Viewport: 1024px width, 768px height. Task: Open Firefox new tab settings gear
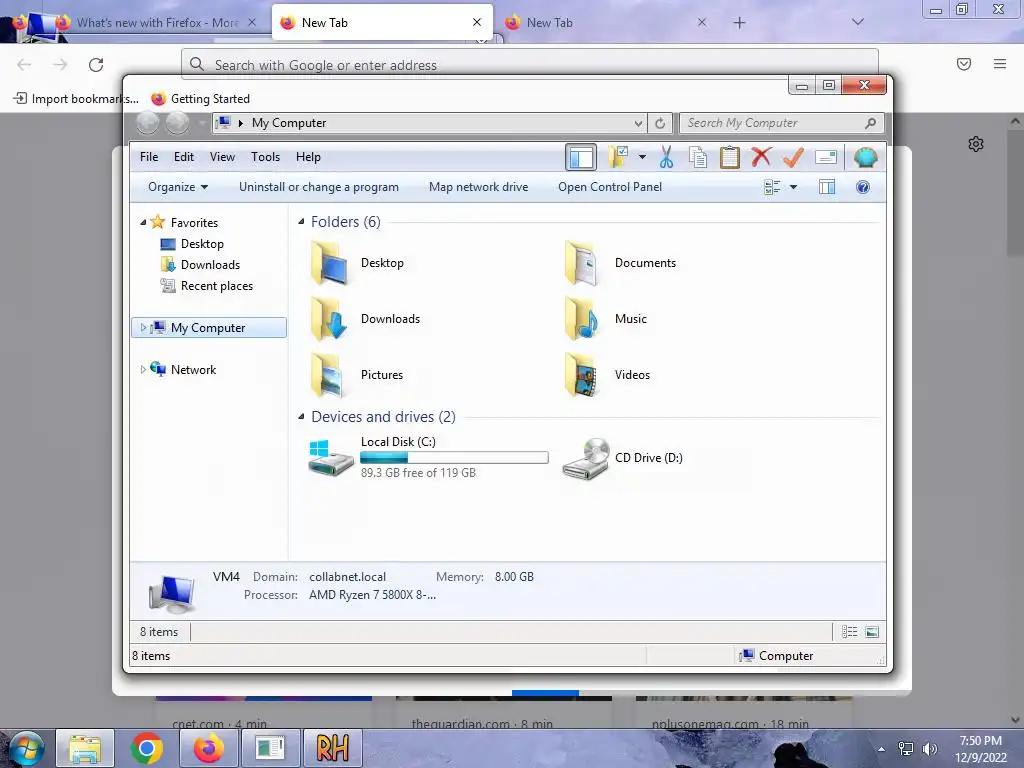(x=976, y=144)
